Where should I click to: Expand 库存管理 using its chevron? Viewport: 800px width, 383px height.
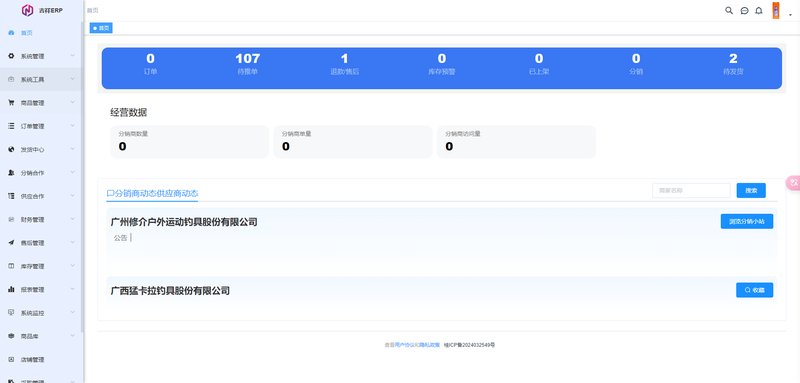click(72, 266)
